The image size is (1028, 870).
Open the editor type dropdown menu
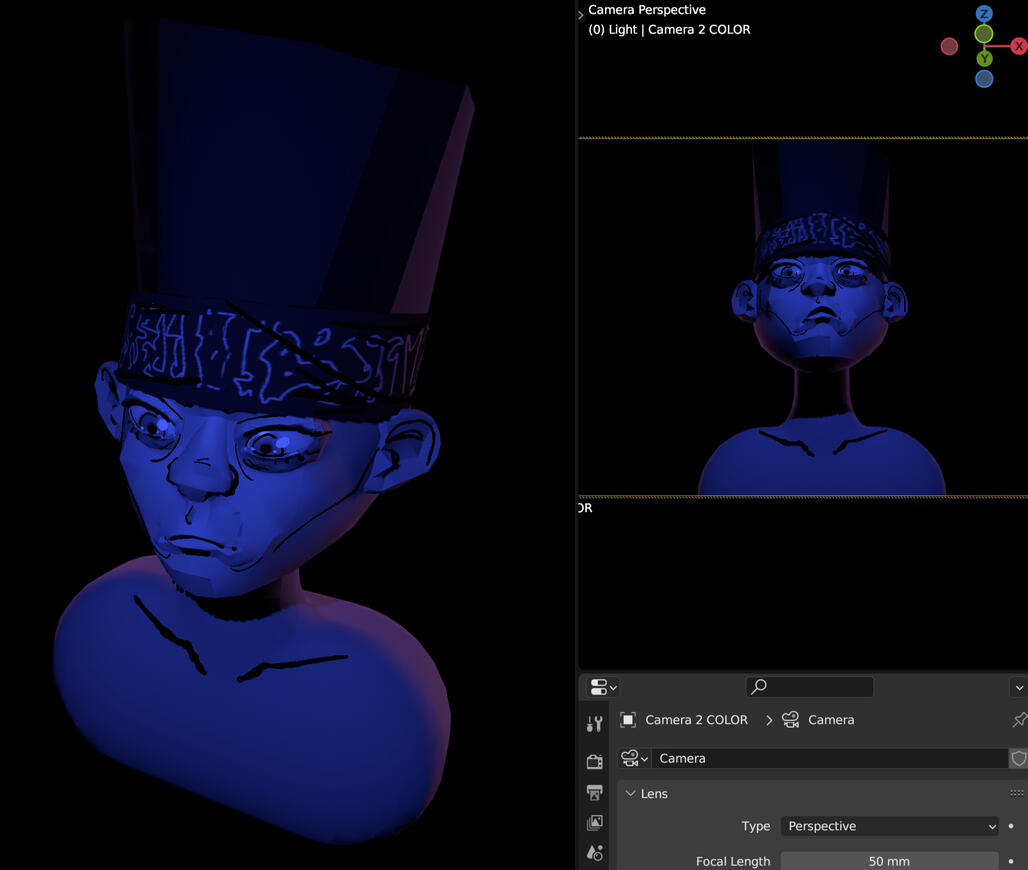(x=603, y=687)
